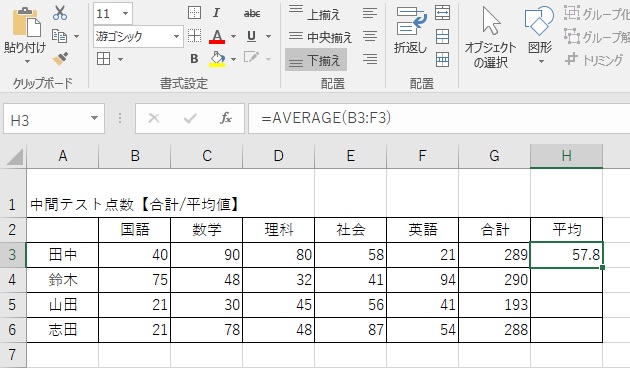The image size is (630, 368).
Task: Toggle the highlighted 下揃え bottom alignment
Action: click(x=316, y=59)
